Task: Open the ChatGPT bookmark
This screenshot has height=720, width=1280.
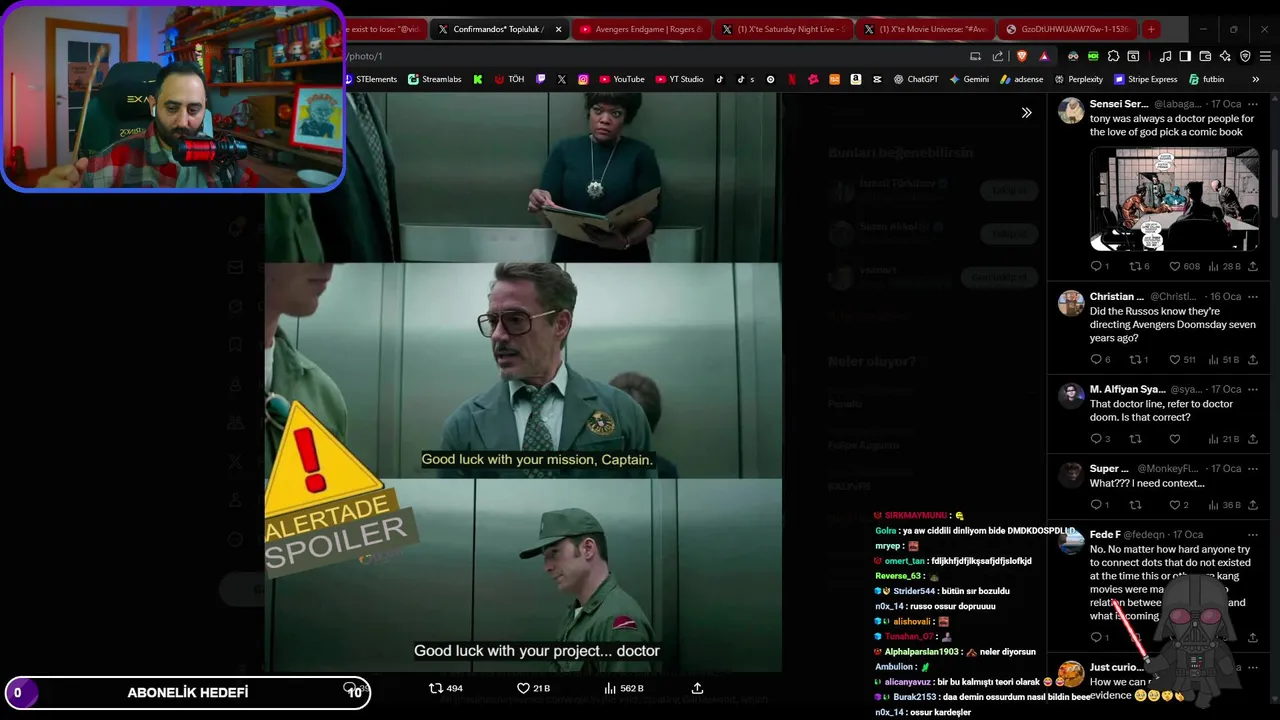Action: click(916, 79)
